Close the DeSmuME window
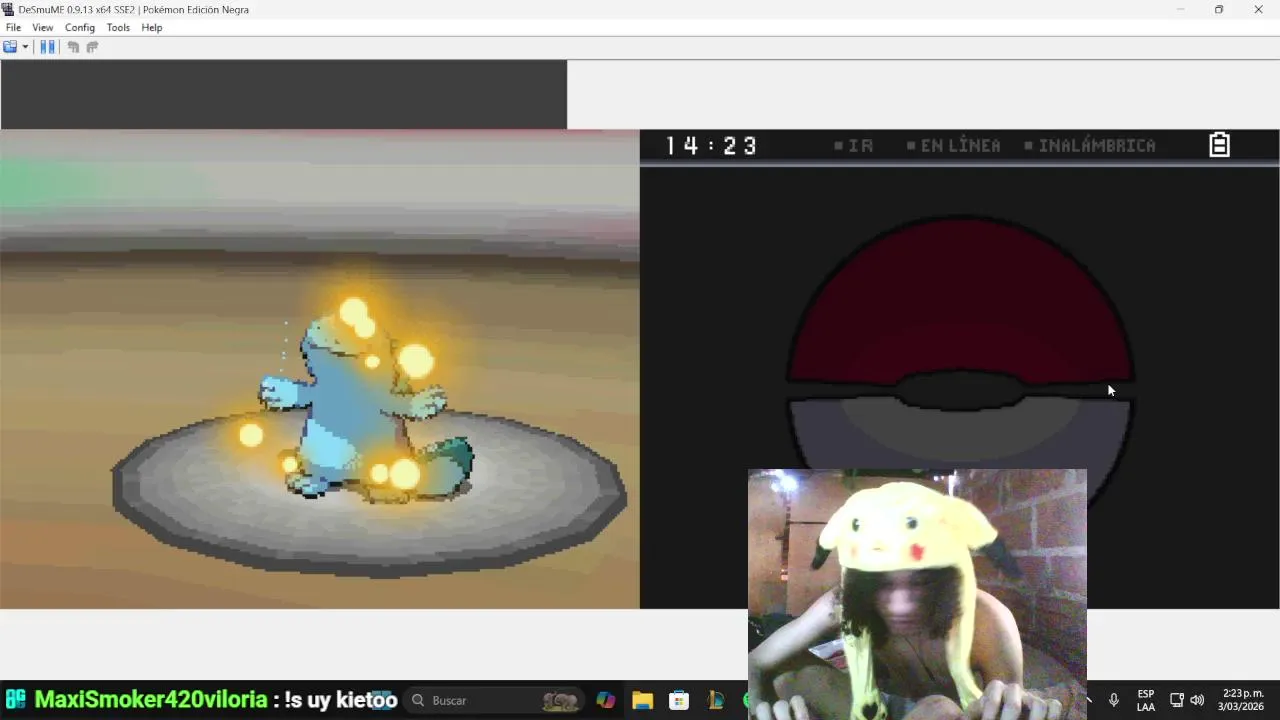The image size is (1280, 720). (x=1258, y=9)
